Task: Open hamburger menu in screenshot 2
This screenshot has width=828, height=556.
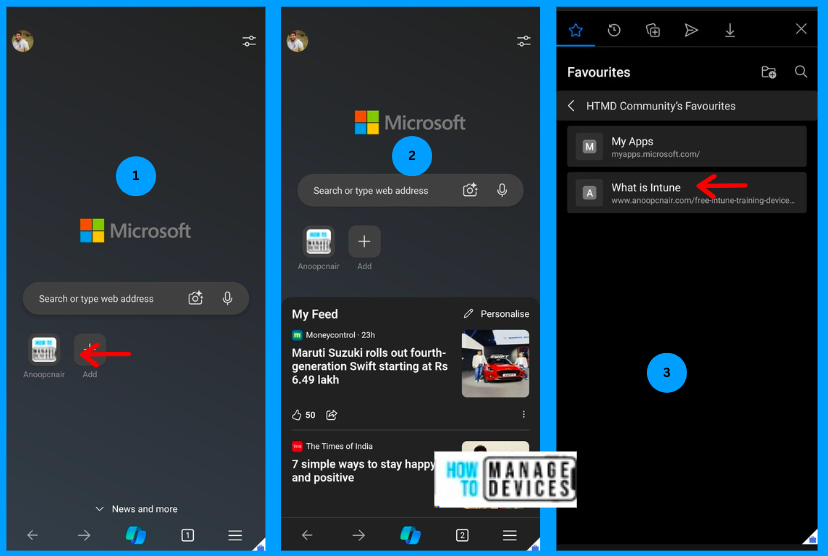Action: (510, 535)
